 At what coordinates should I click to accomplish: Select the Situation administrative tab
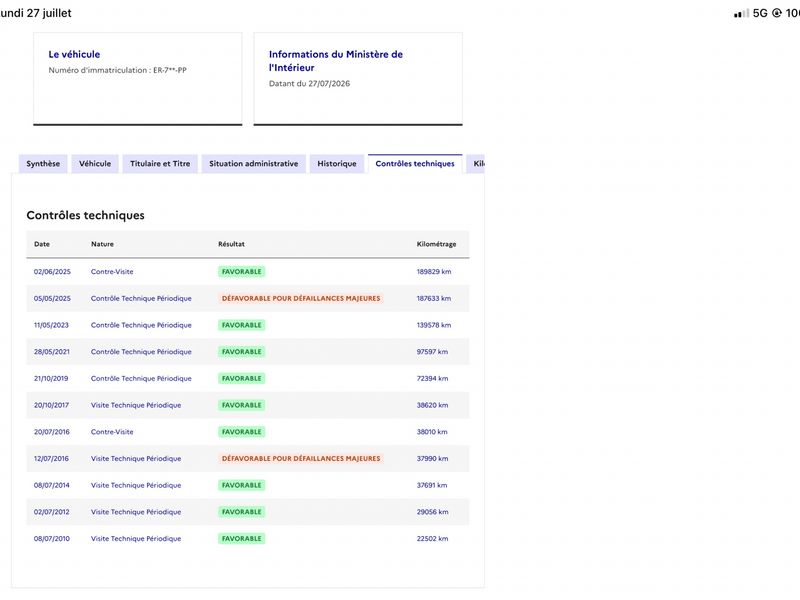tap(254, 164)
